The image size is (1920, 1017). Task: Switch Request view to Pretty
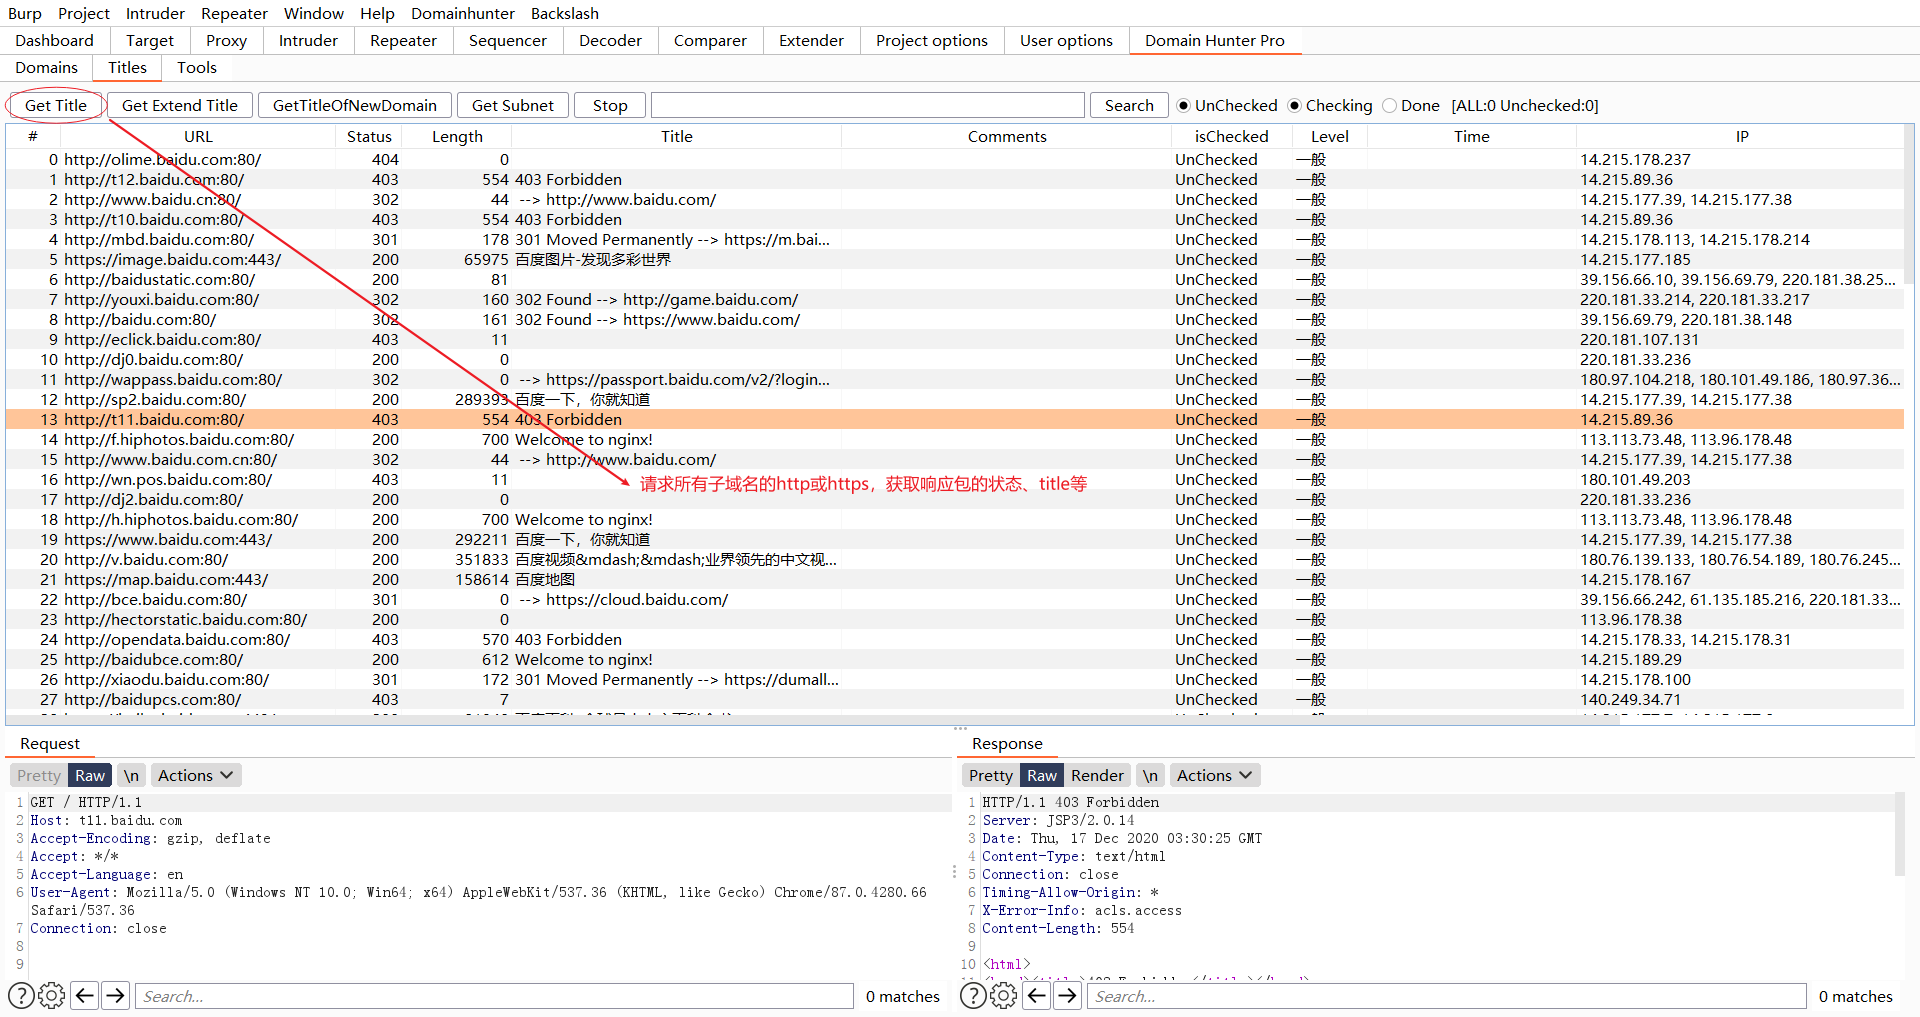39,775
